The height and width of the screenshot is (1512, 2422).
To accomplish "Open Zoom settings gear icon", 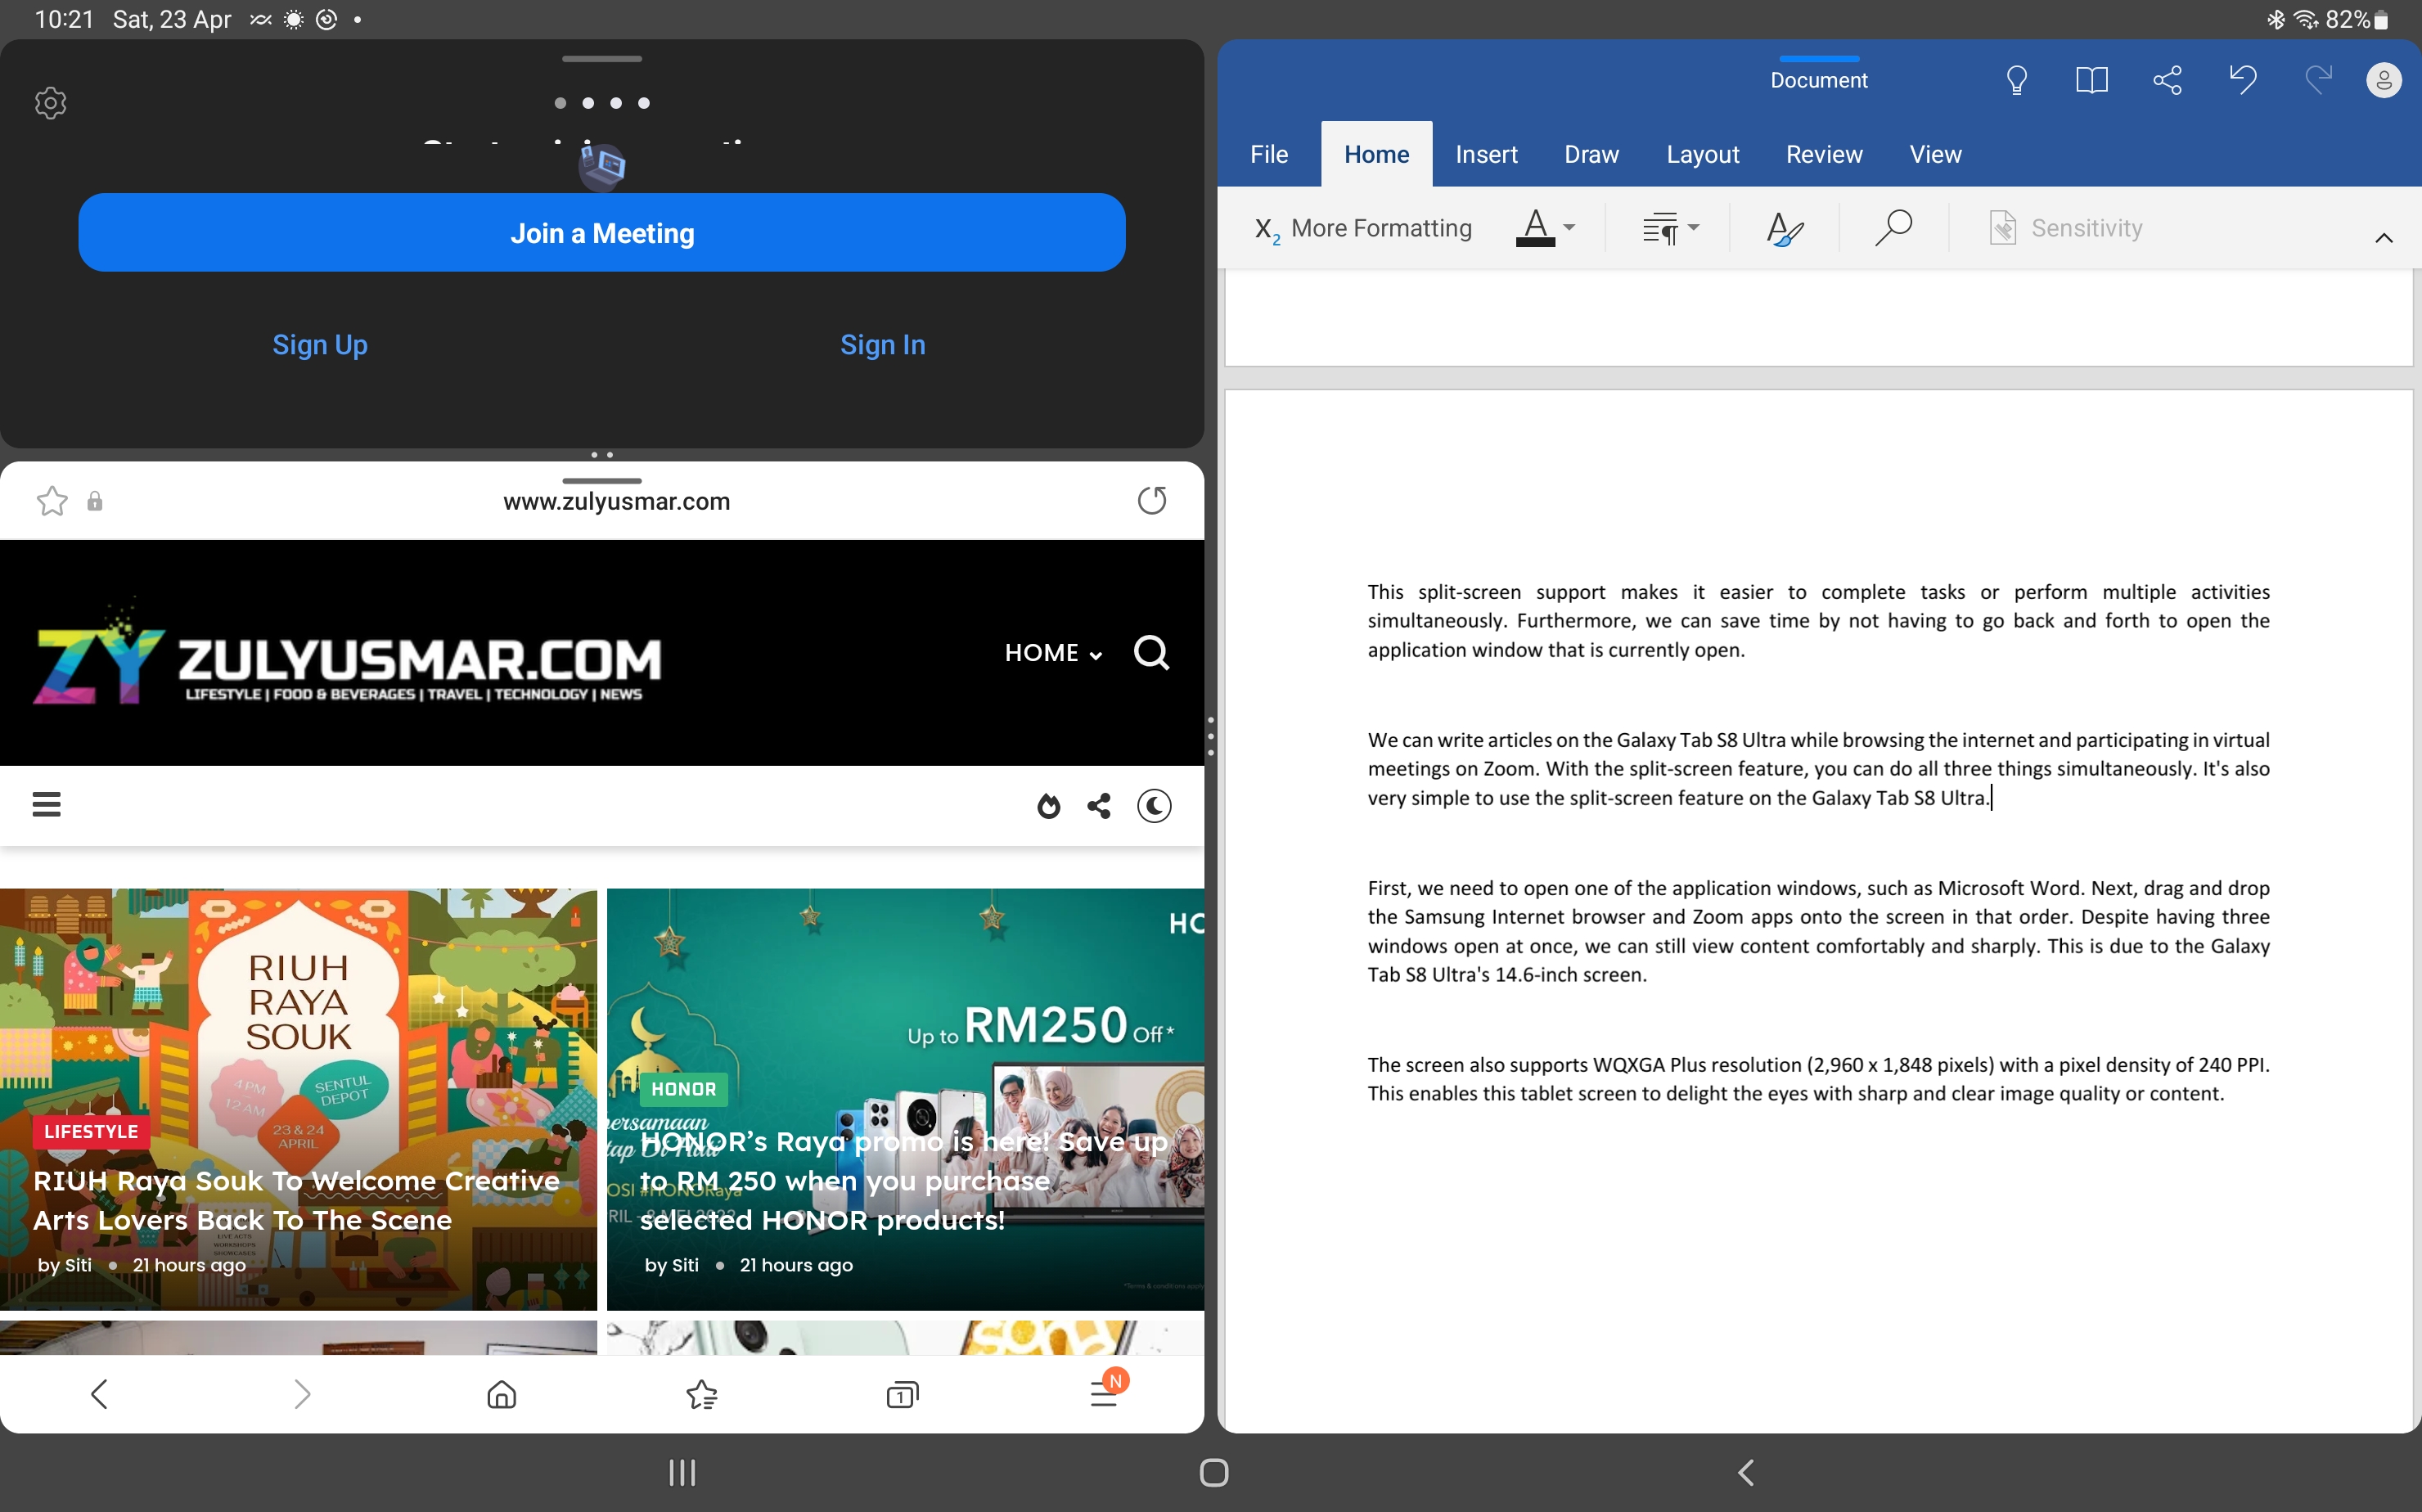I will point(50,103).
